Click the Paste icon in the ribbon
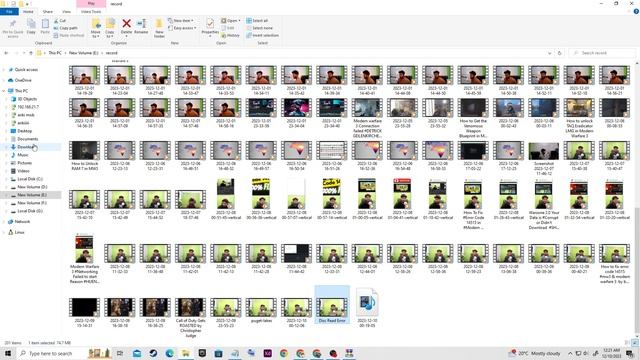Screen dimensions: 640x360 (45, 27)
